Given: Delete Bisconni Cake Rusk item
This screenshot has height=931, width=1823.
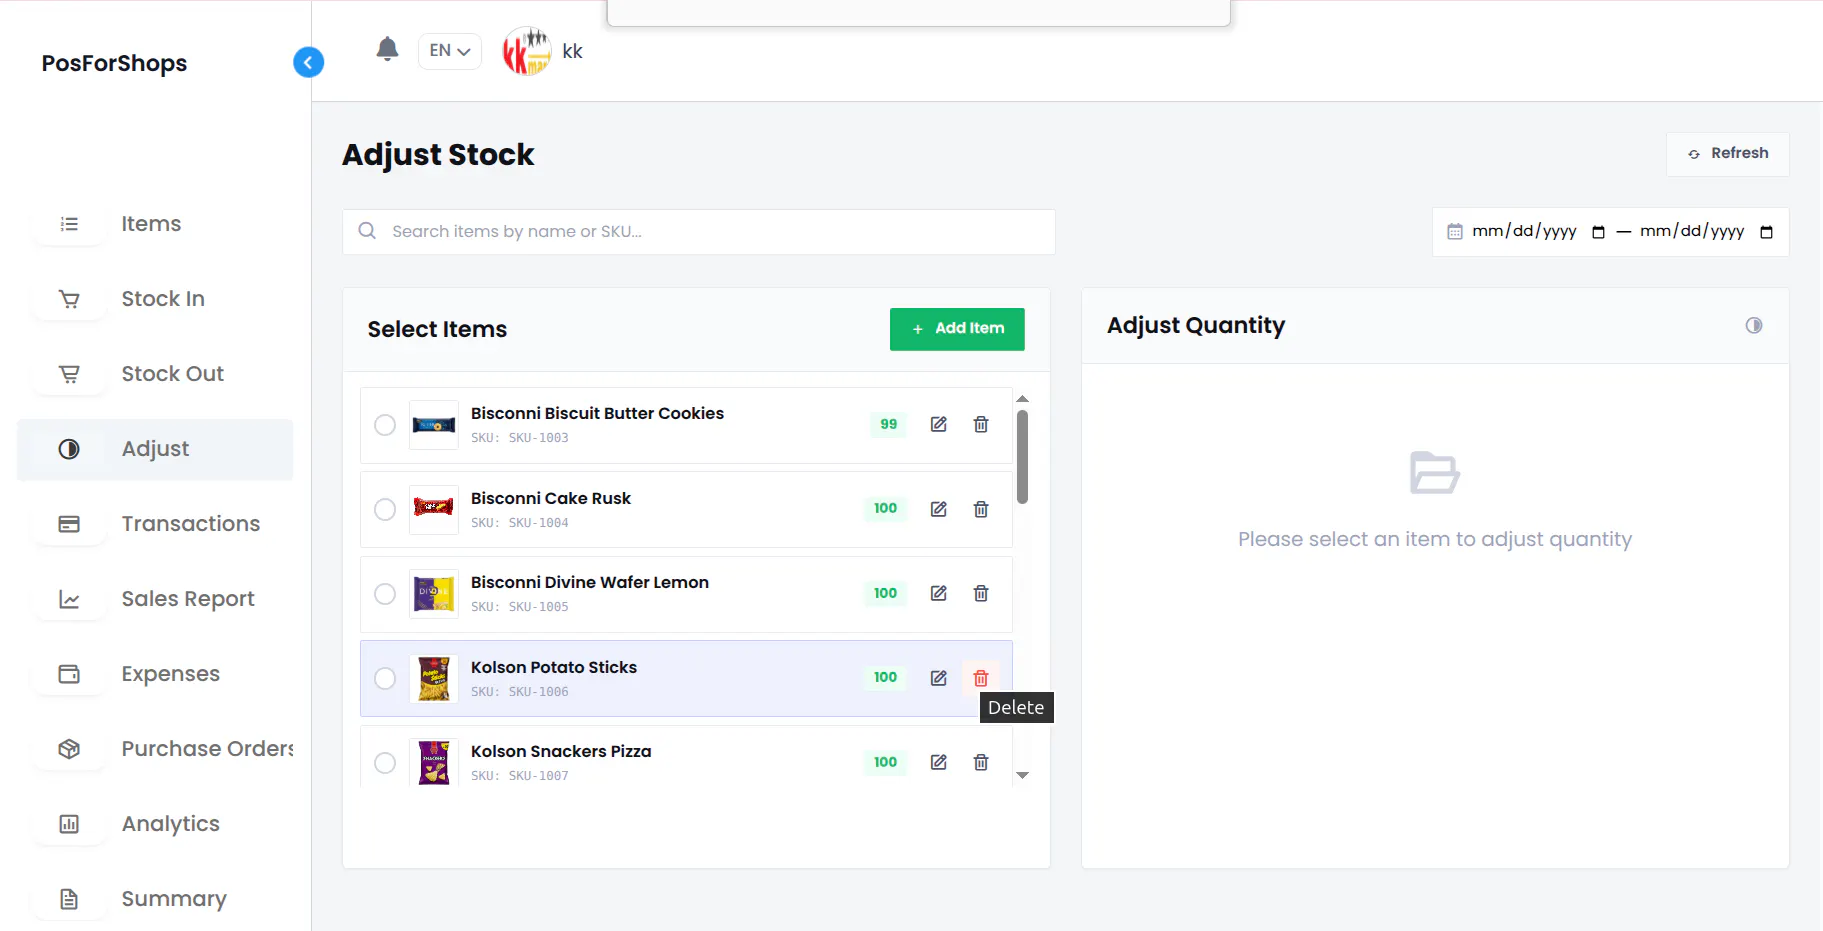Looking at the screenshot, I should [x=981, y=509].
